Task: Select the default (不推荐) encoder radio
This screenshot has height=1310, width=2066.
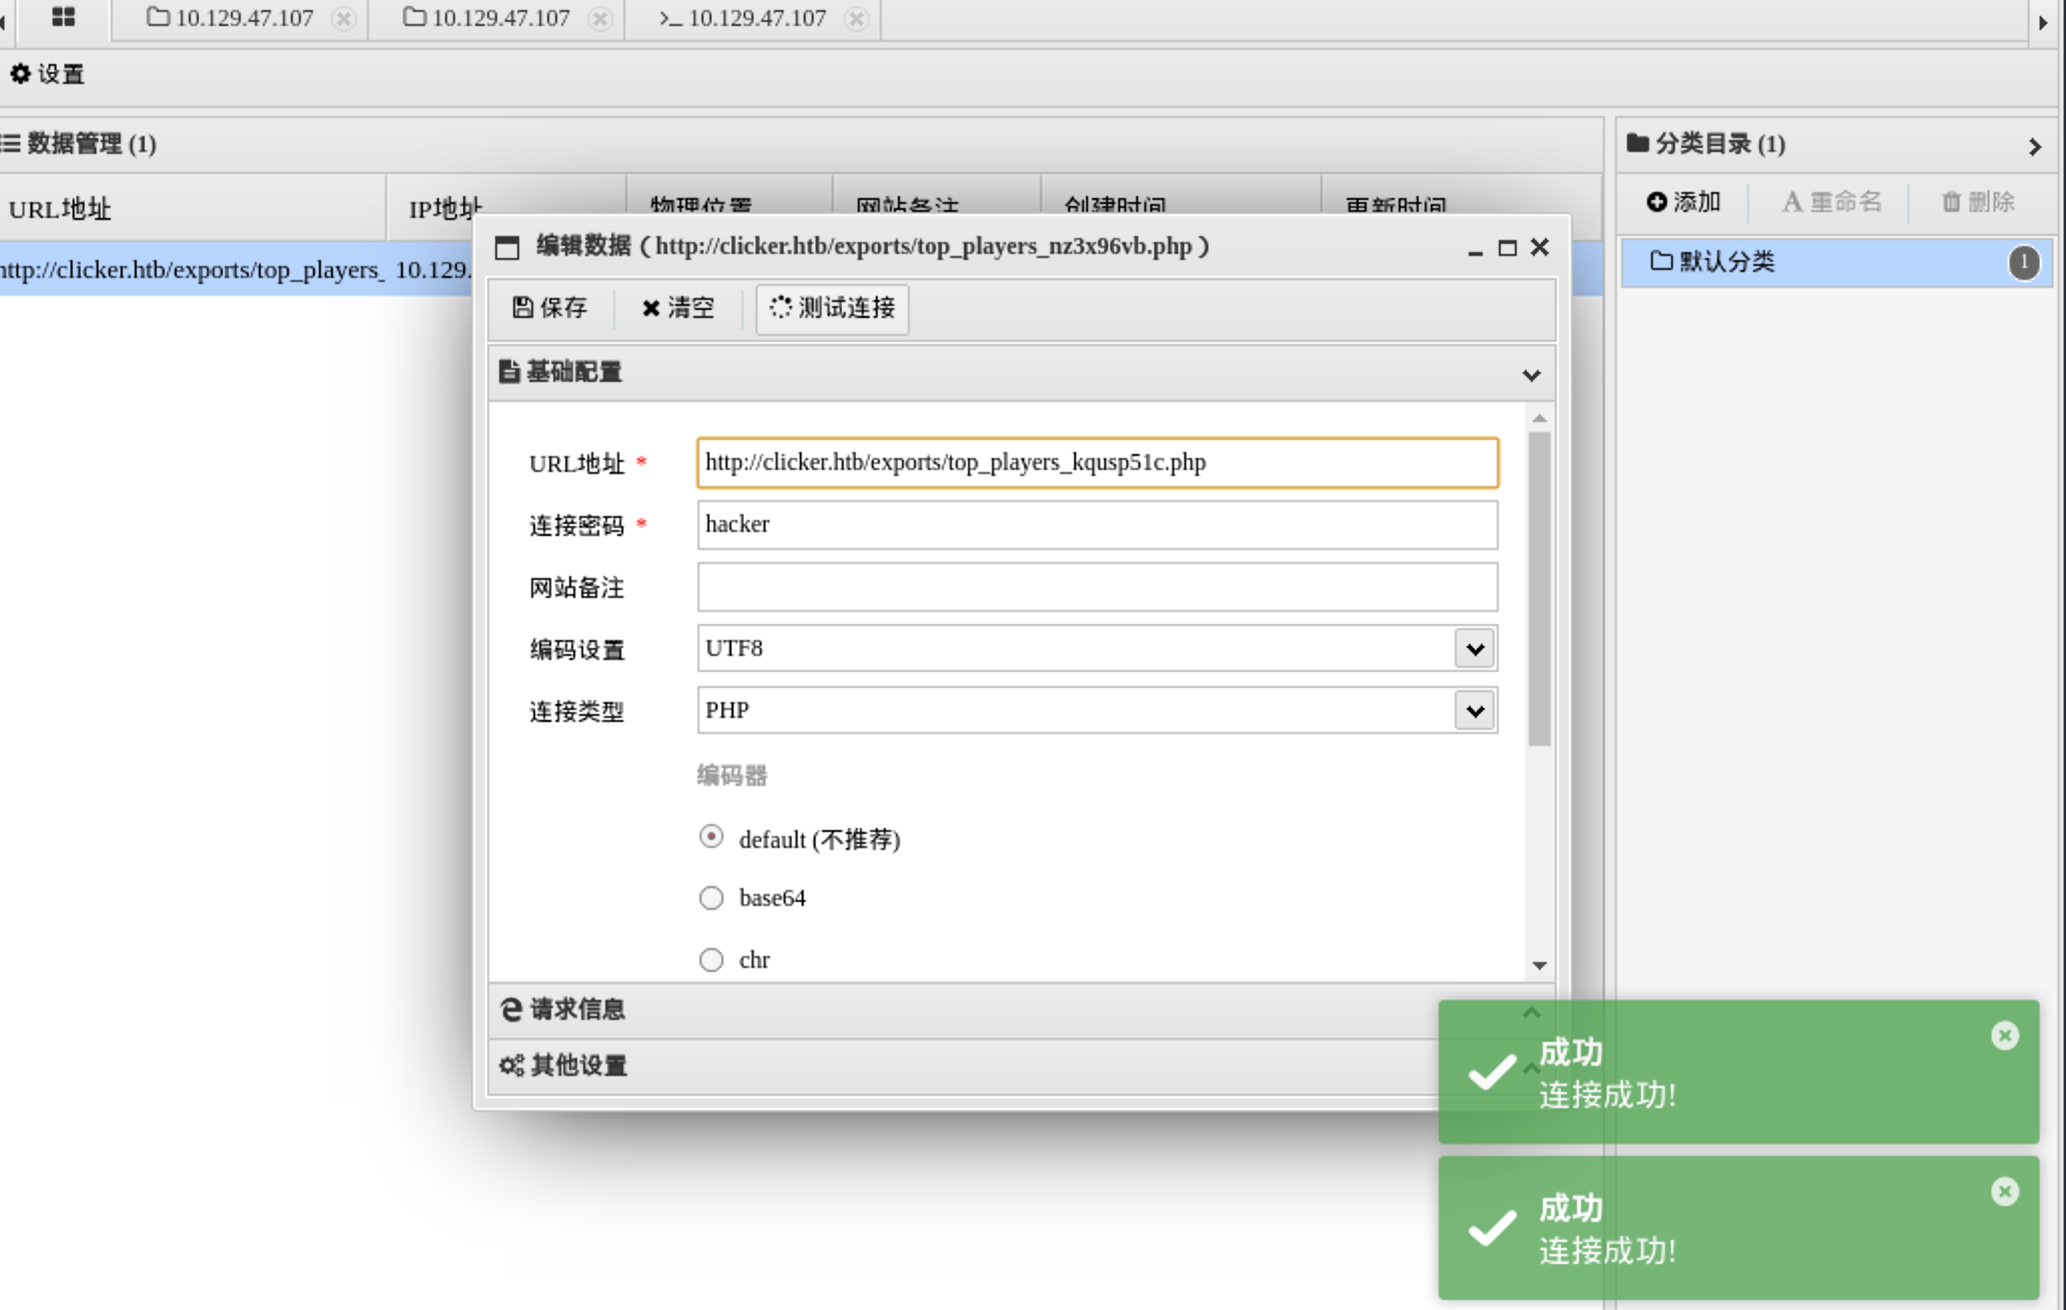Action: [x=711, y=837]
